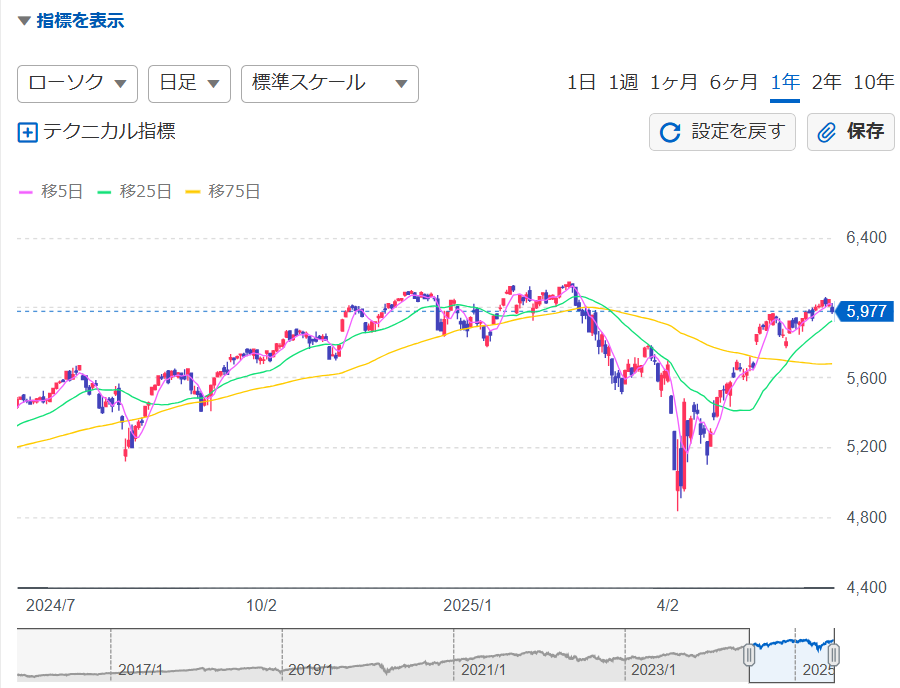
Task: Click the 2017/1 marker in navigator
Action: 141,670
